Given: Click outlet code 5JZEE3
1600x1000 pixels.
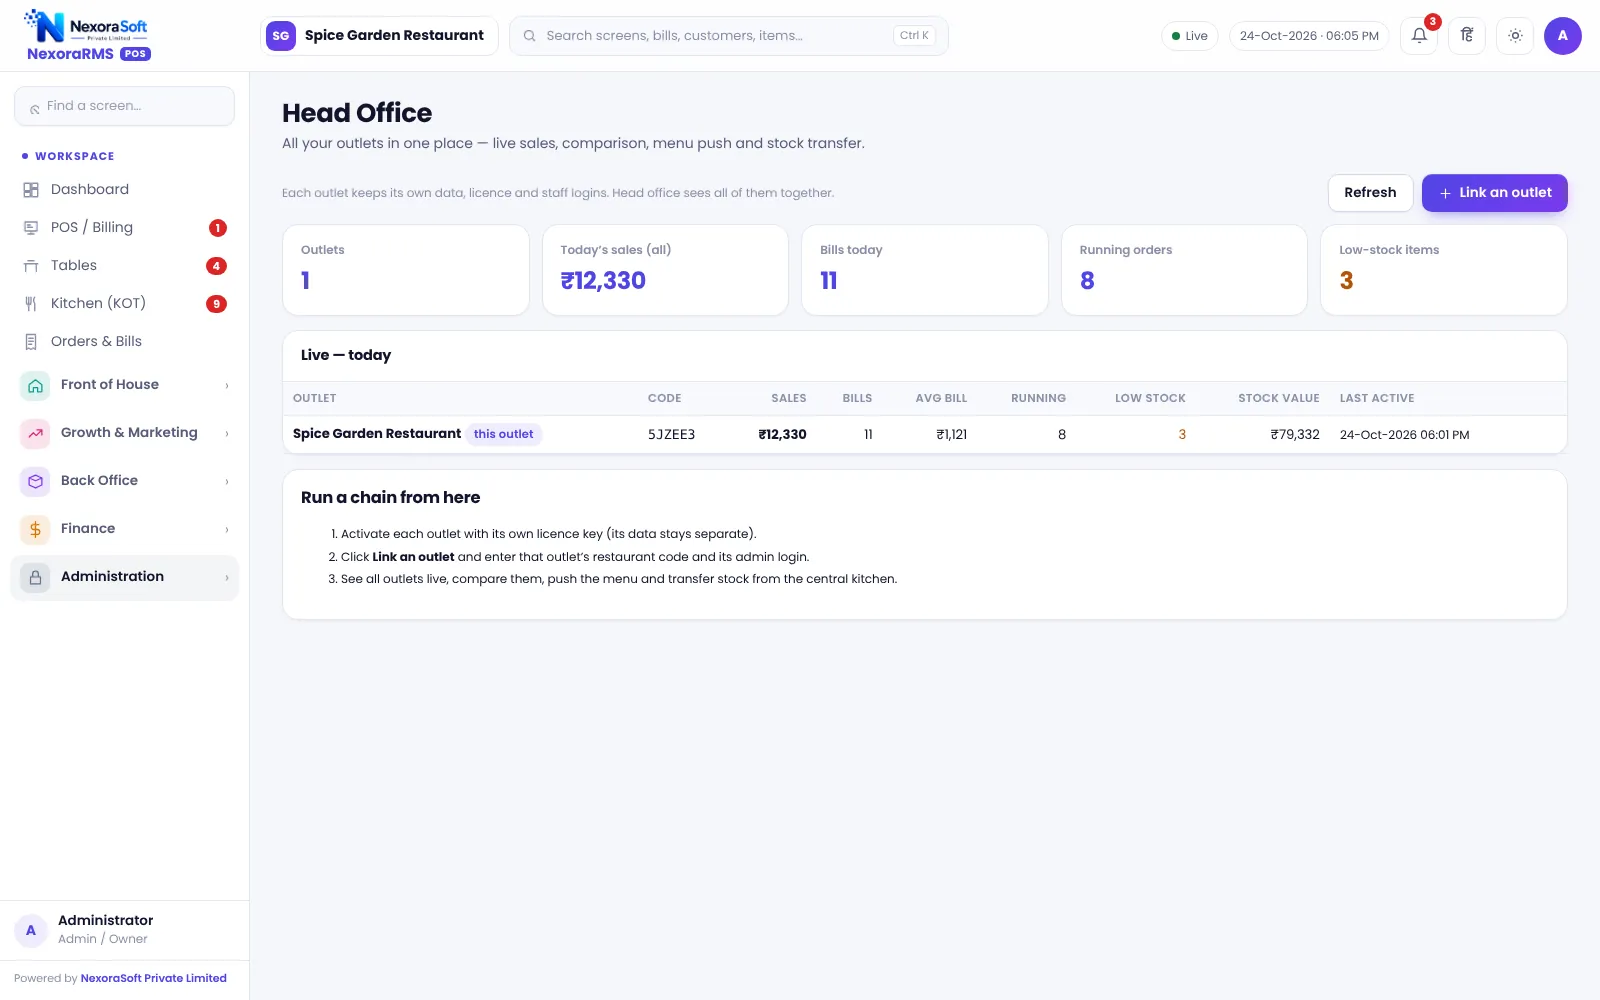Looking at the screenshot, I should click(671, 435).
